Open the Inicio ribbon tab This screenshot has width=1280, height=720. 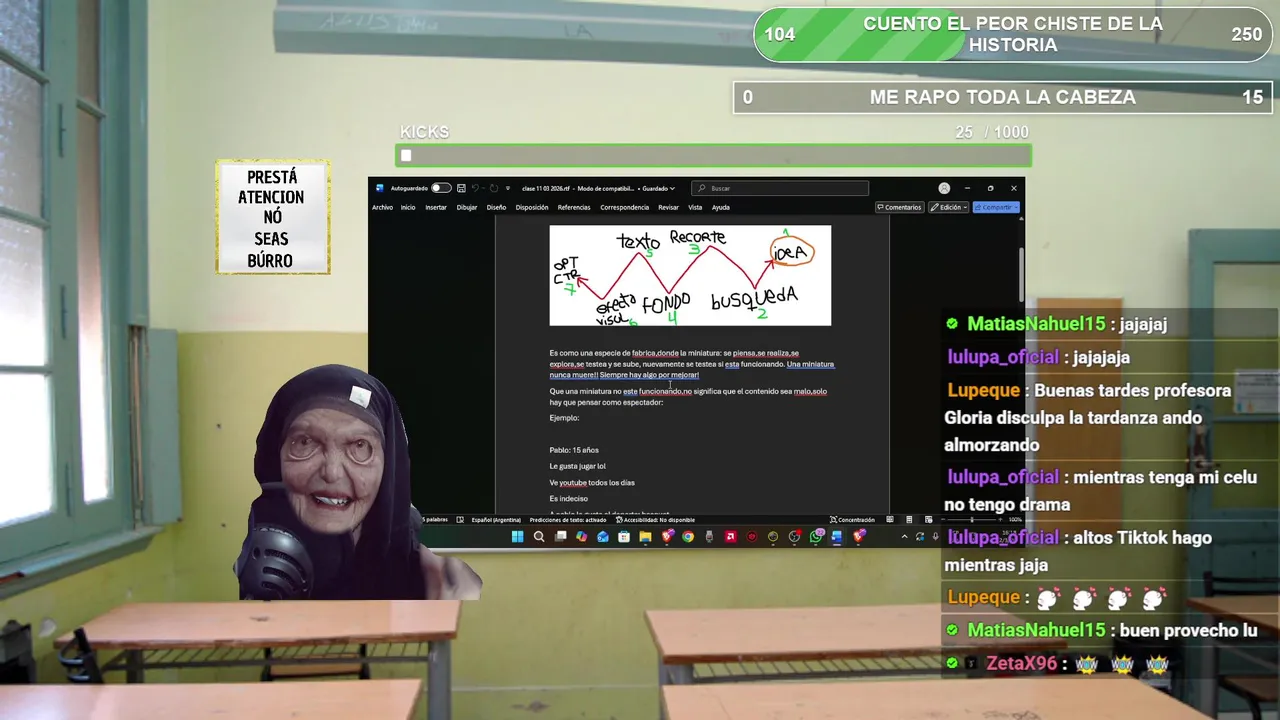[x=408, y=207]
